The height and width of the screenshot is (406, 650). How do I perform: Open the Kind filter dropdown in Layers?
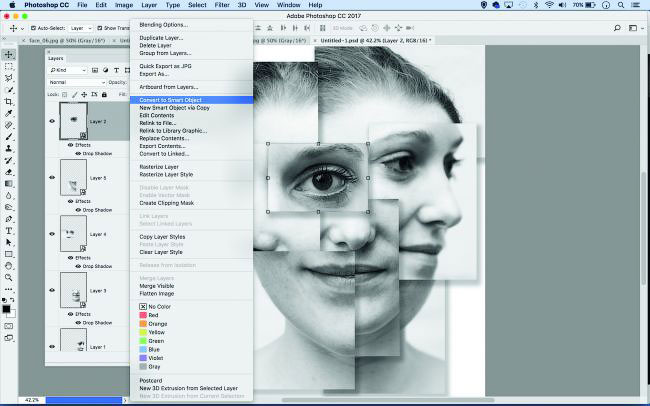point(68,71)
